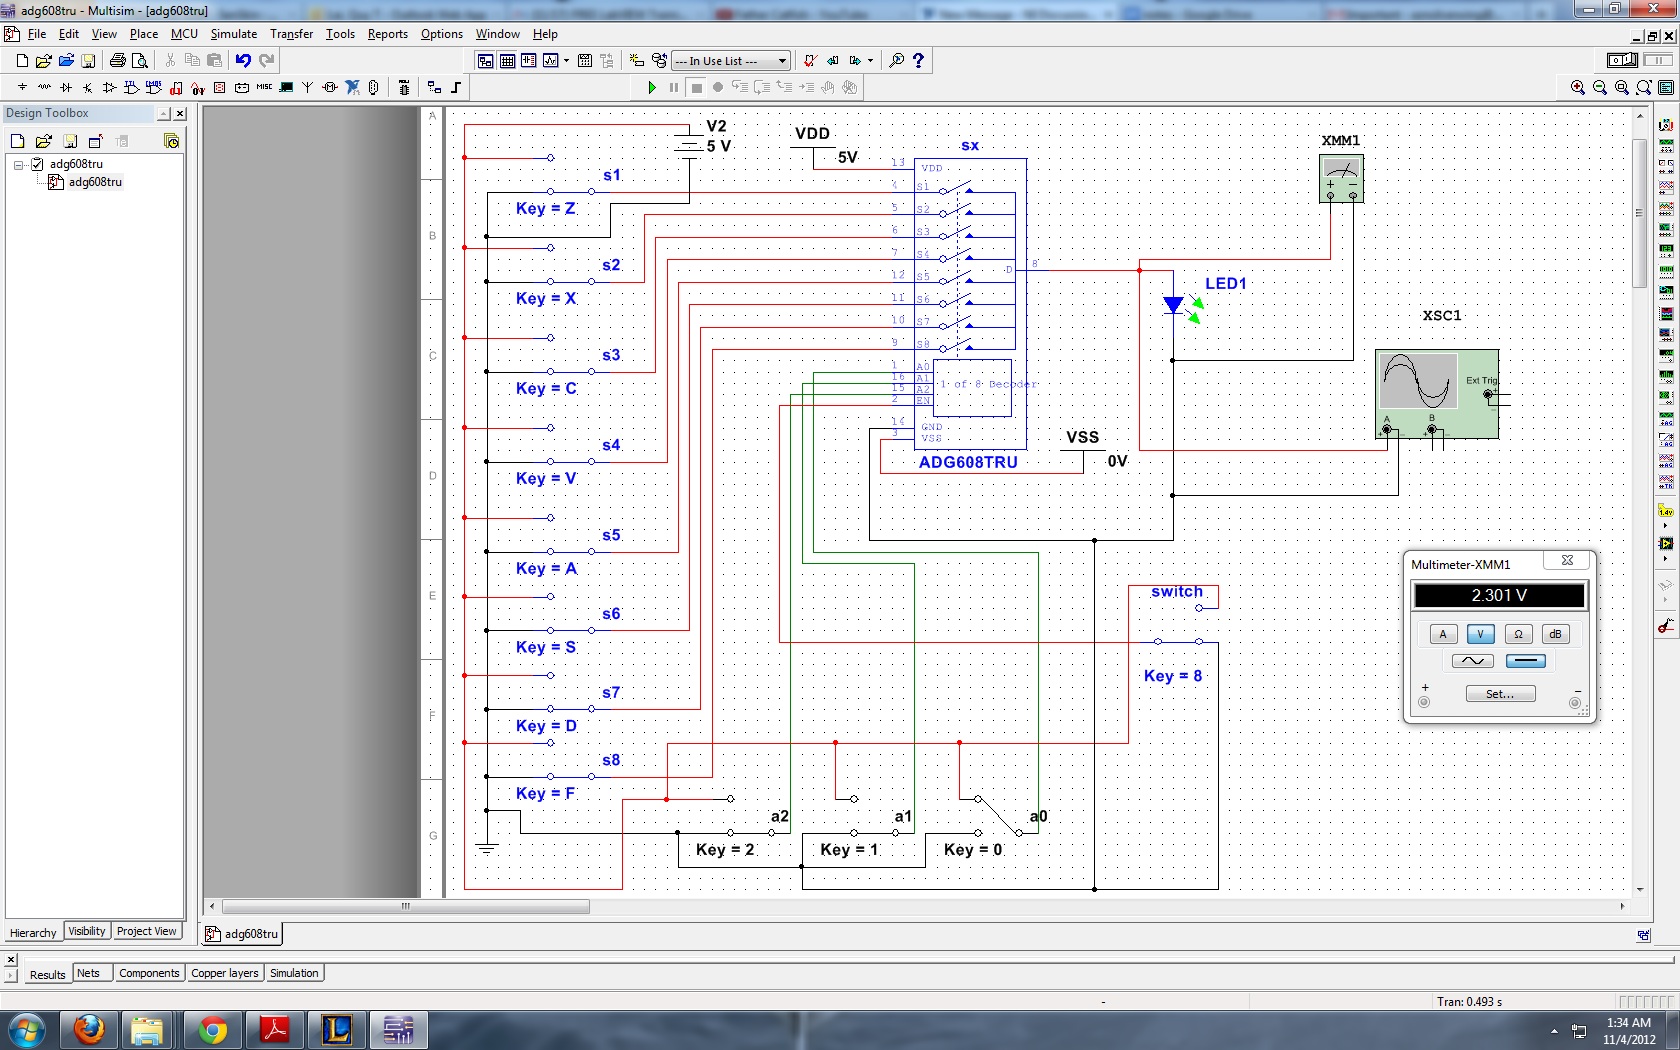Open the Copper layers tab
This screenshot has height=1050, width=1680.
(225, 973)
